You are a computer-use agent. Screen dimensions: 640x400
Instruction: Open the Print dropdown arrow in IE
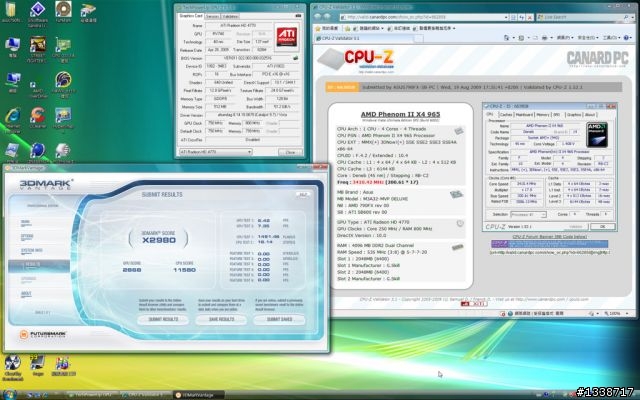tap(551, 38)
